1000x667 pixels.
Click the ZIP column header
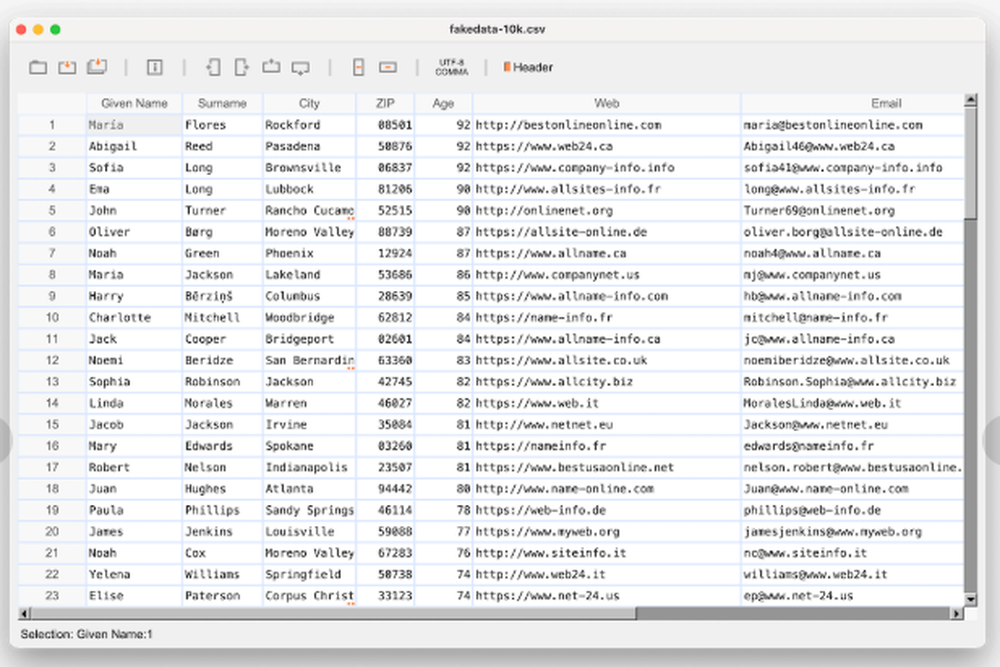coord(385,103)
